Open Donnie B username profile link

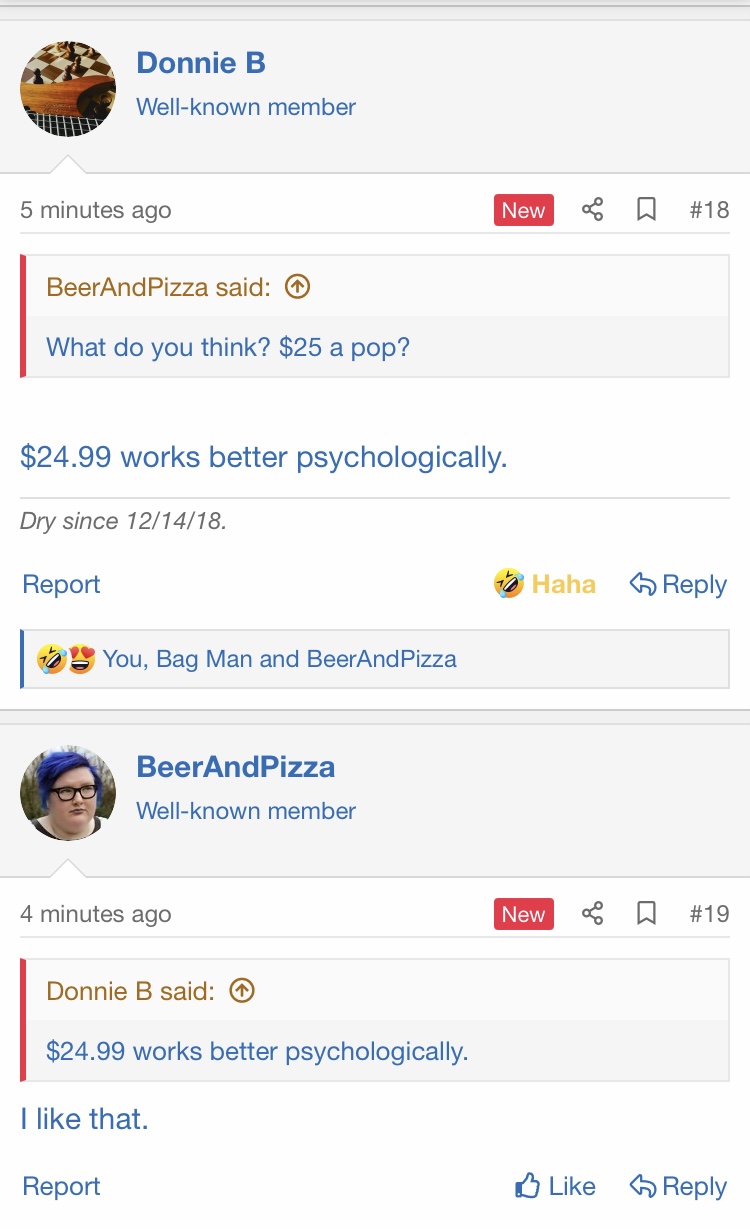[201, 63]
